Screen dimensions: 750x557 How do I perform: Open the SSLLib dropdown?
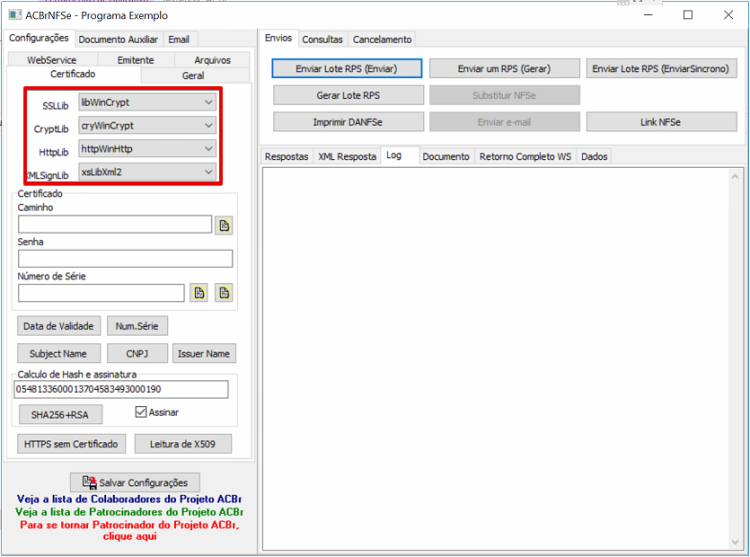pyautogui.click(x=147, y=102)
